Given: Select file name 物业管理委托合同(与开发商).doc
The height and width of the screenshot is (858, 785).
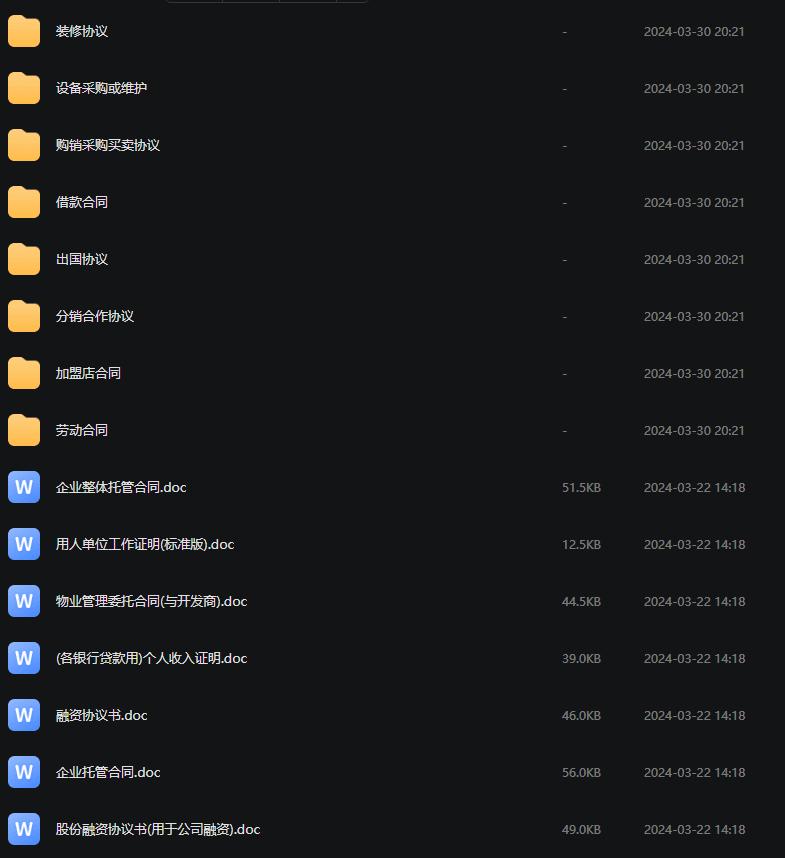Looking at the screenshot, I should tap(152, 601).
